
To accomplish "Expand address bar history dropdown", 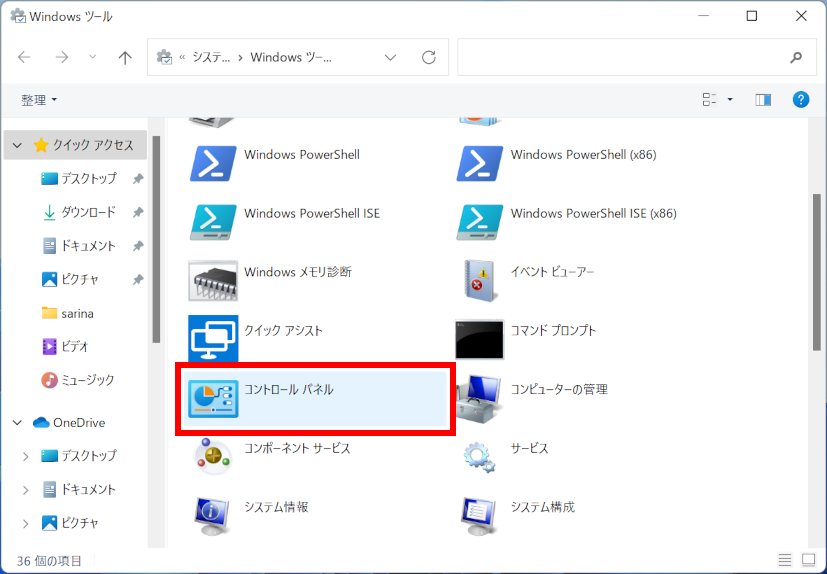I will click(x=390, y=57).
